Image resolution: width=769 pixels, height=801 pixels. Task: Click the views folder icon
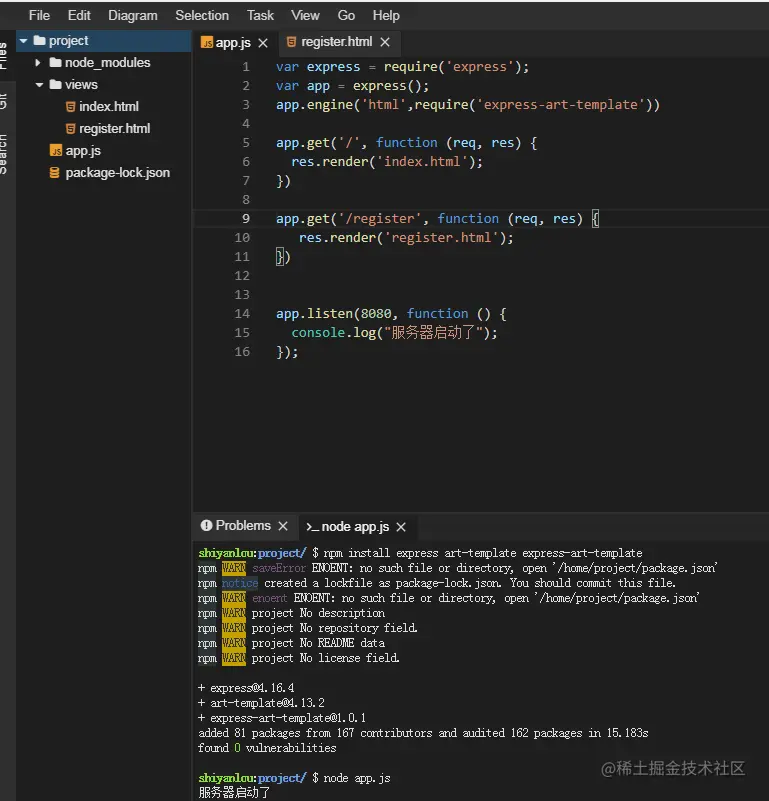[x=55, y=84]
